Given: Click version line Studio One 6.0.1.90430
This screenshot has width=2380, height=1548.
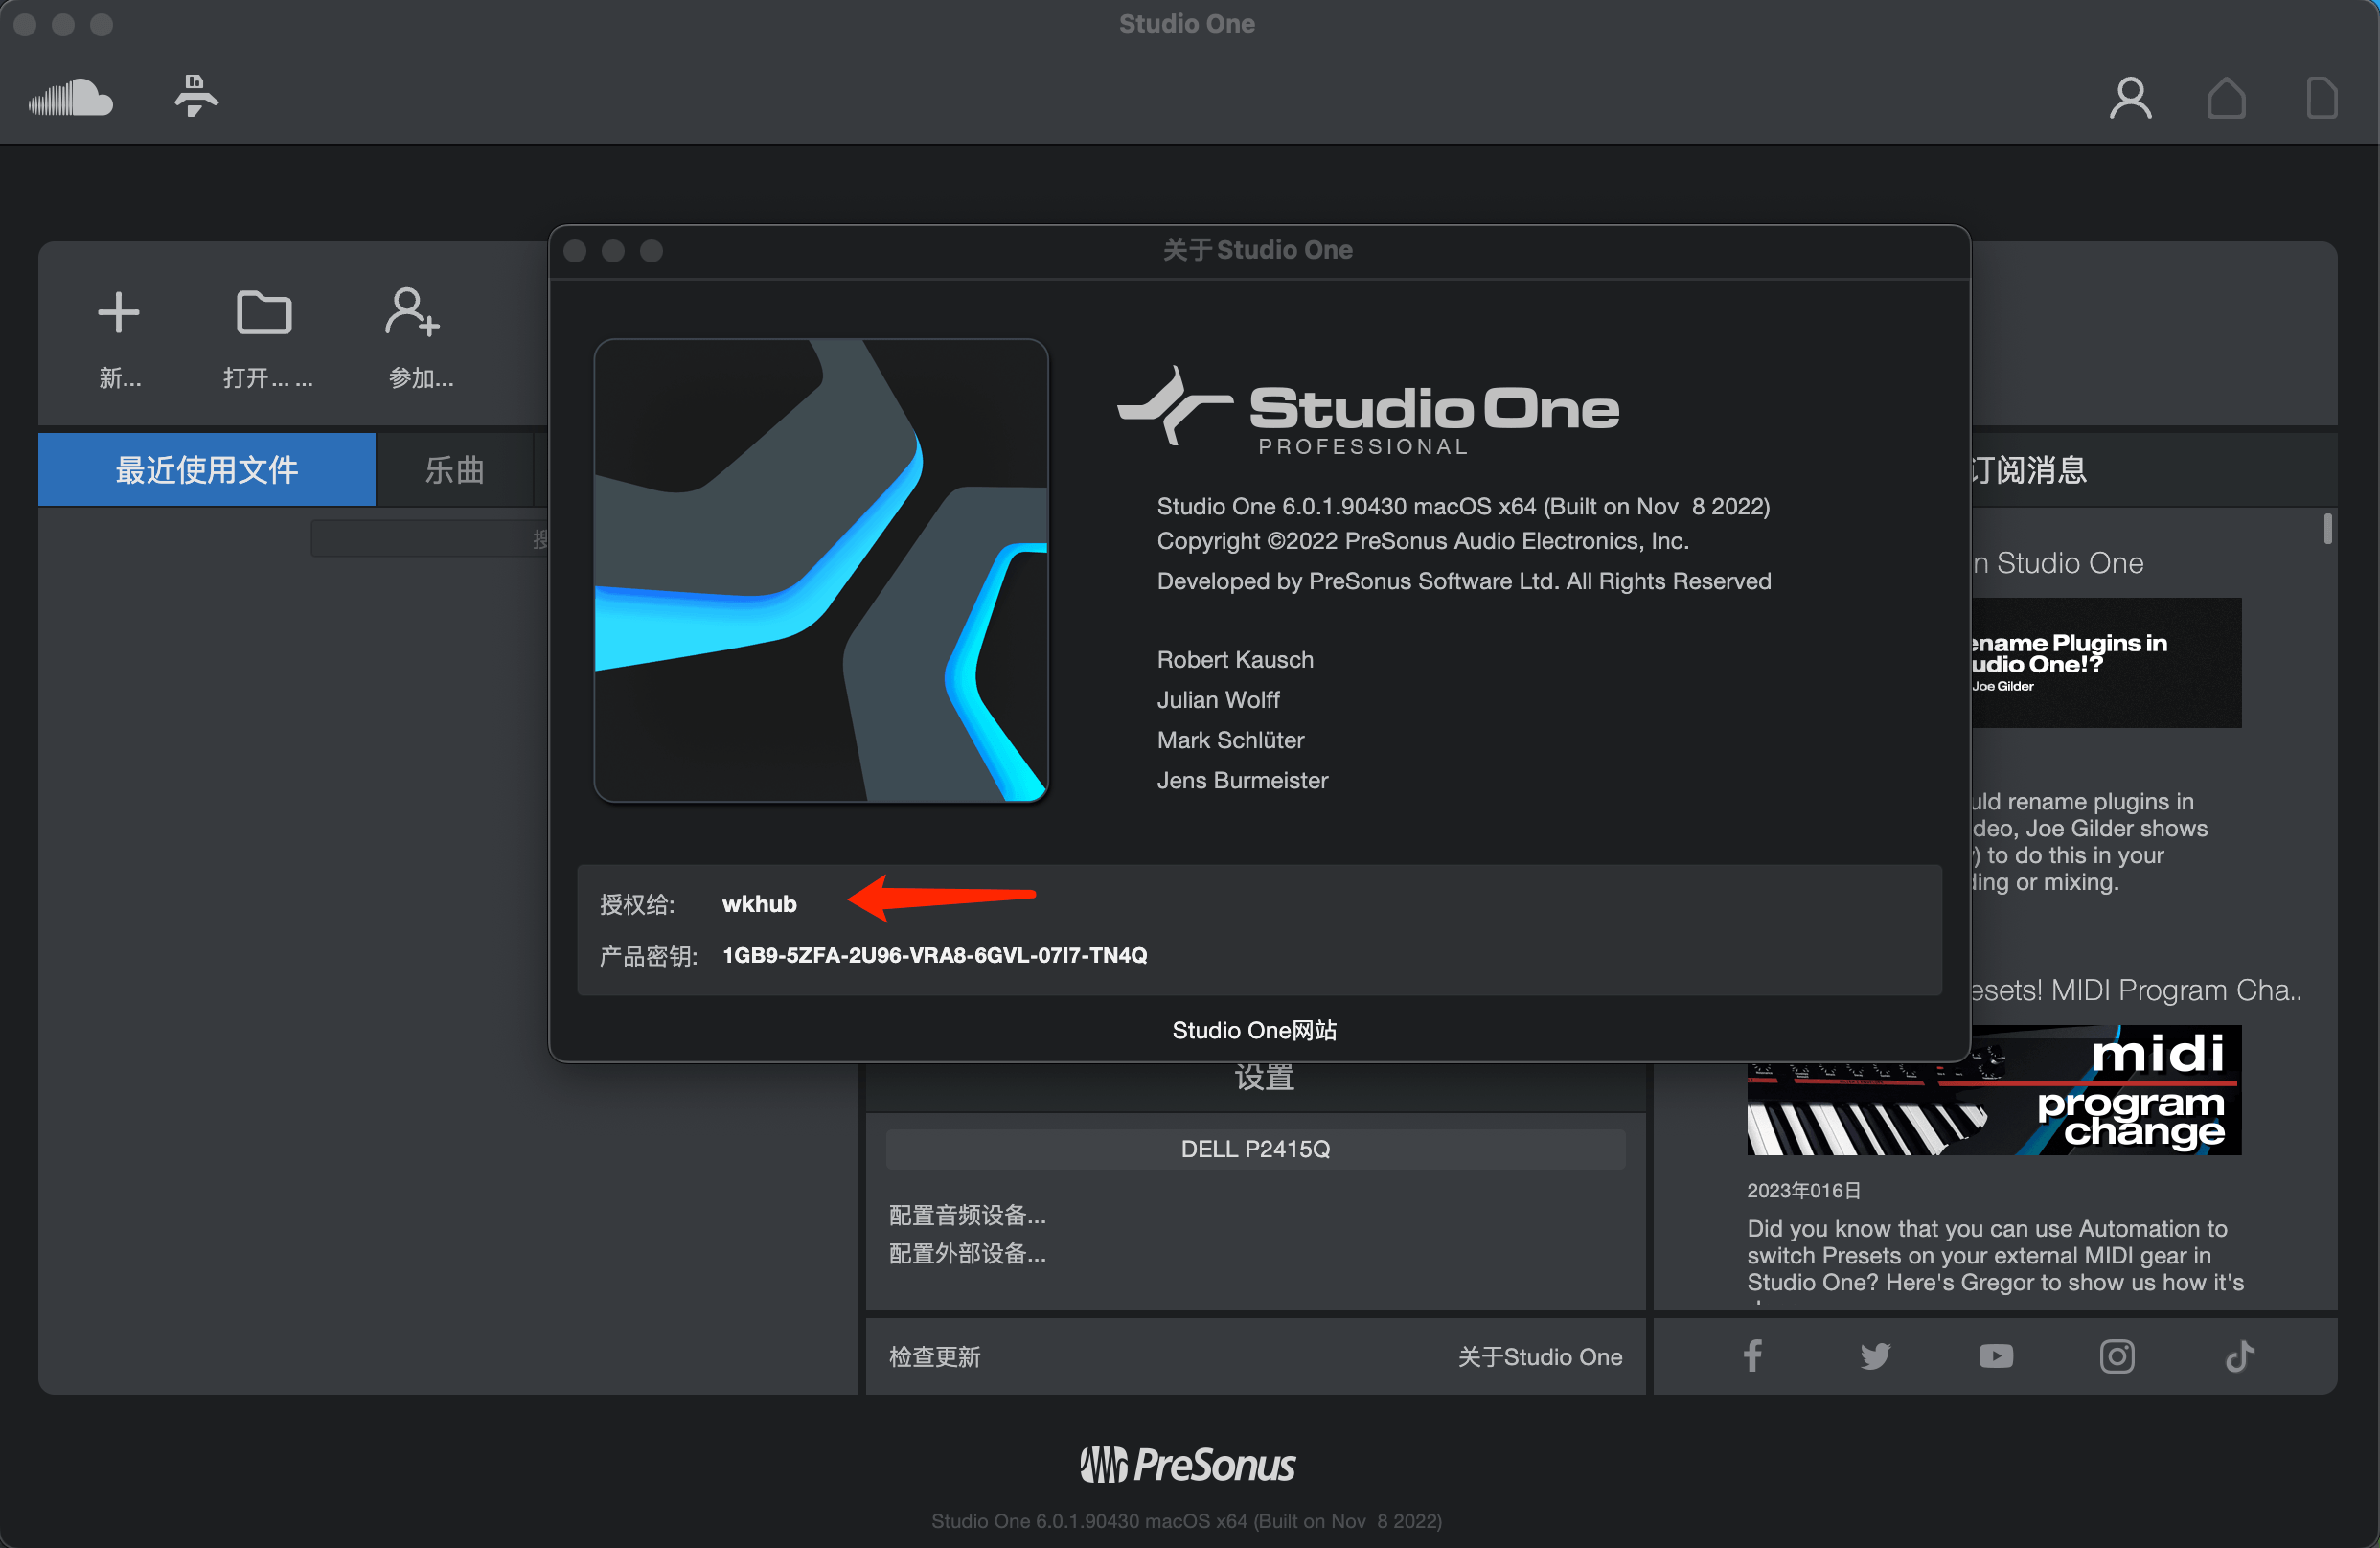Looking at the screenshot, I should [x=1463, y=506].
